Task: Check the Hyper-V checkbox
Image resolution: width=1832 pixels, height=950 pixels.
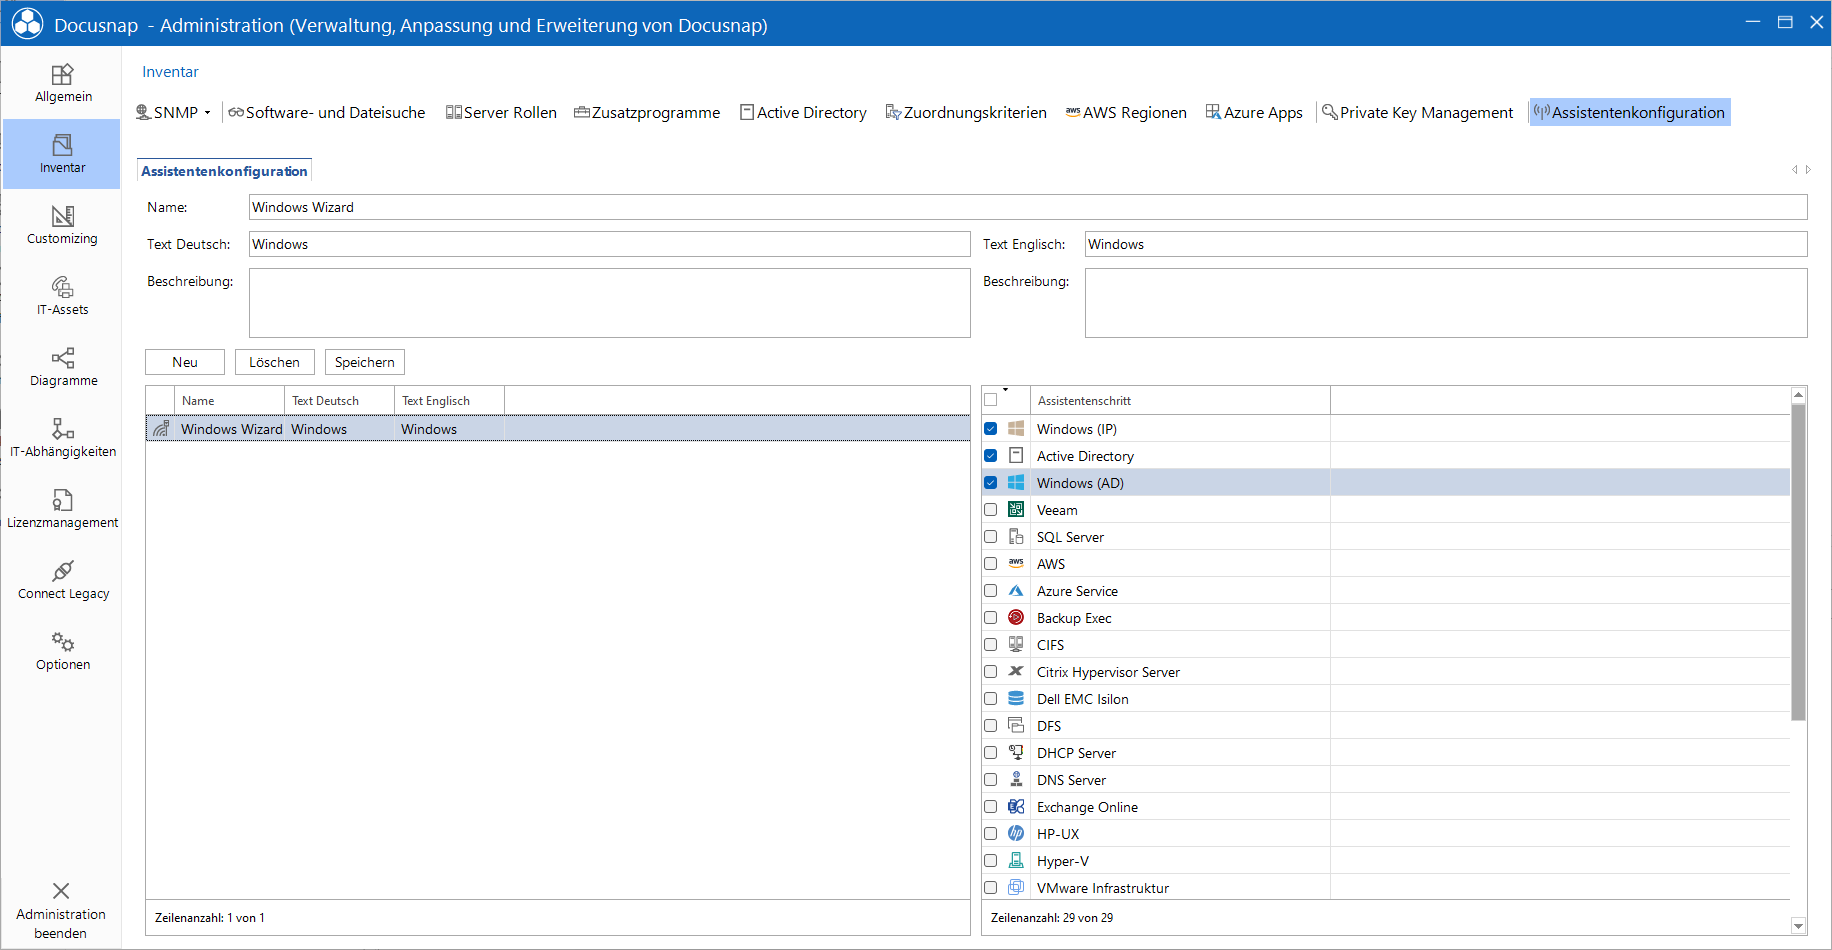Action: pos(991,861)
